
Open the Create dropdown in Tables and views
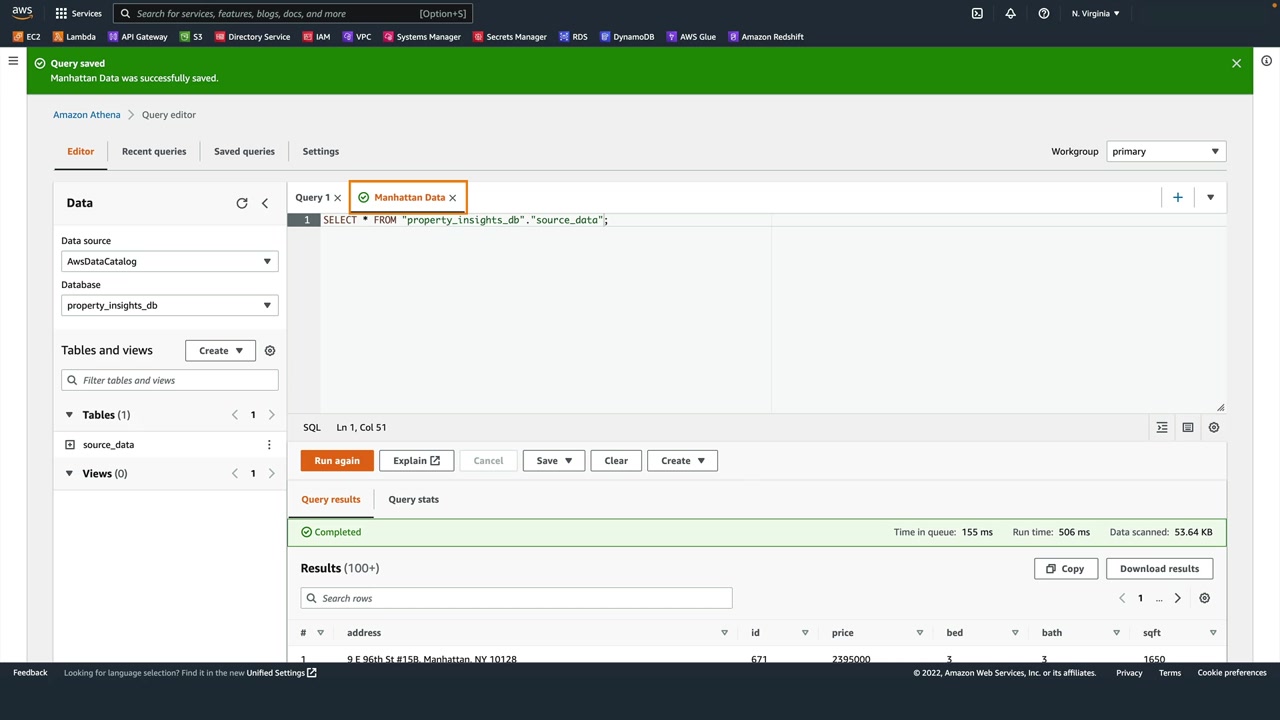tap(220, 351)
